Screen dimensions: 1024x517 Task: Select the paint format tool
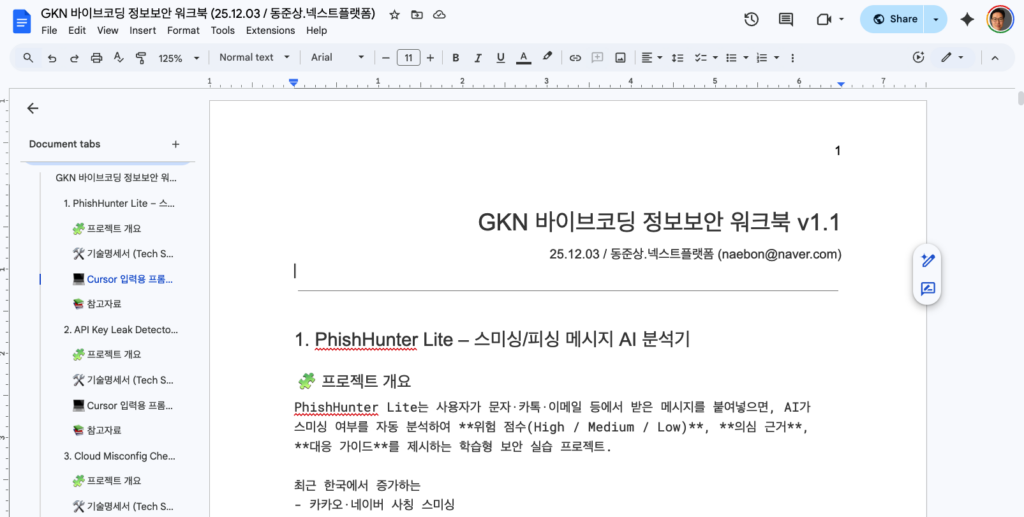[141, 58]
